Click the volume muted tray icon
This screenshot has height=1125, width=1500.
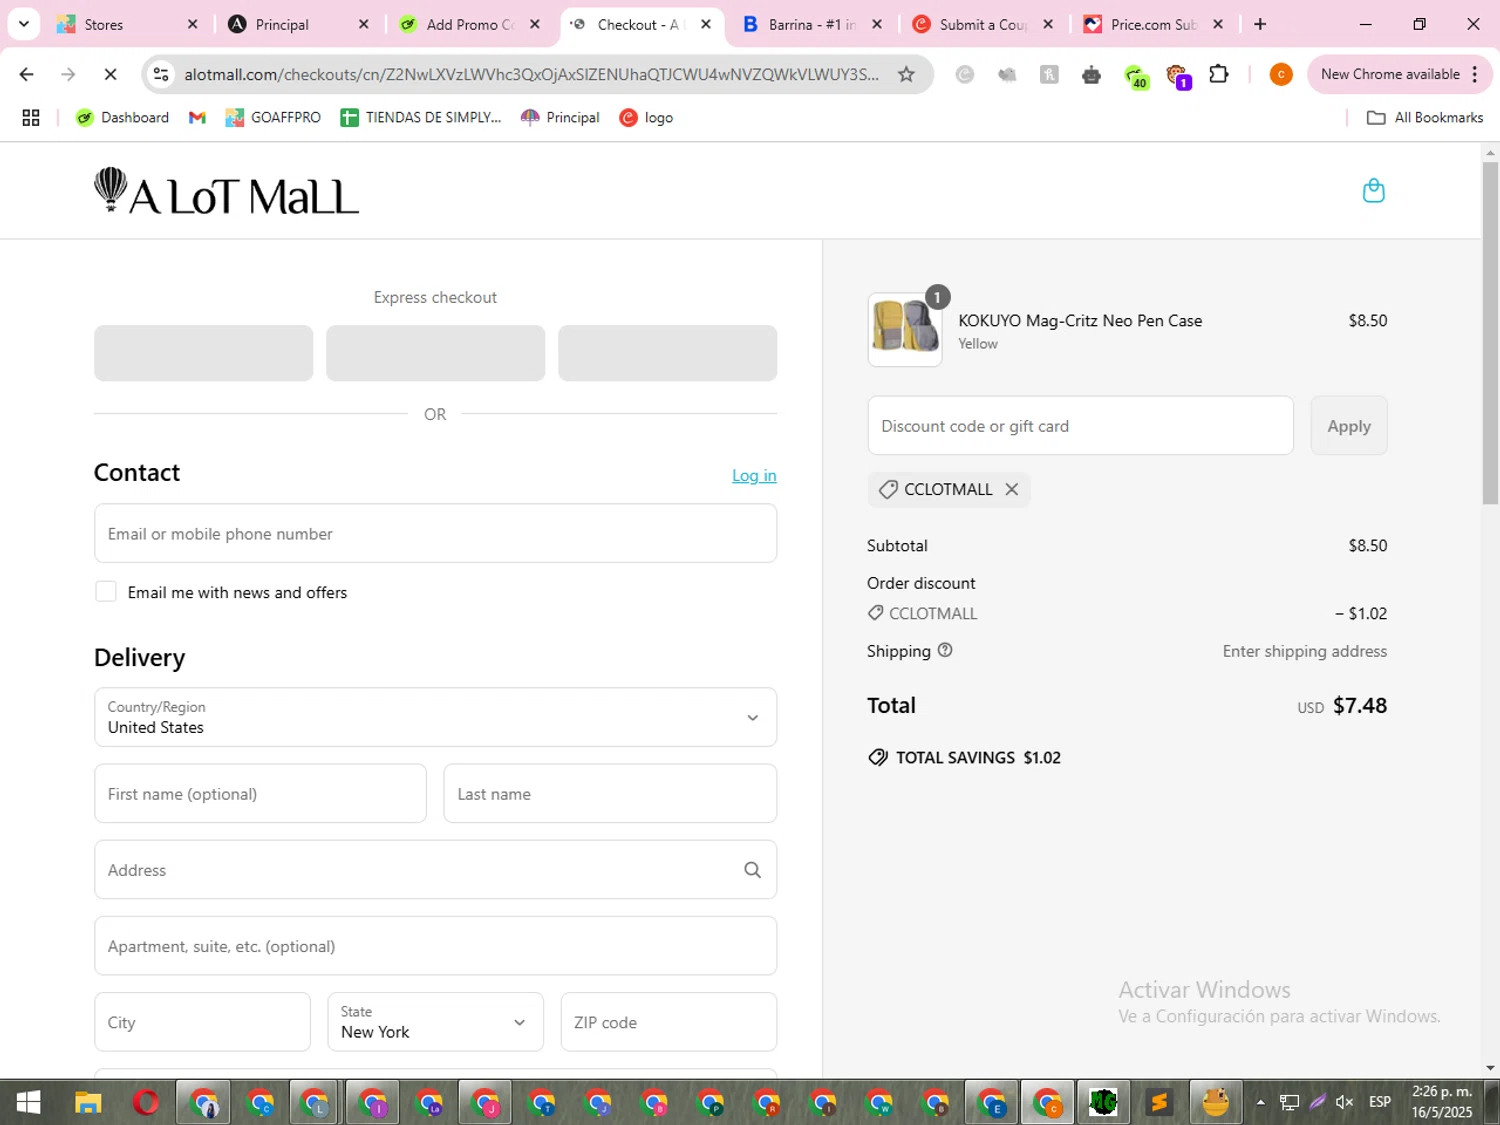point(1345,1102)
